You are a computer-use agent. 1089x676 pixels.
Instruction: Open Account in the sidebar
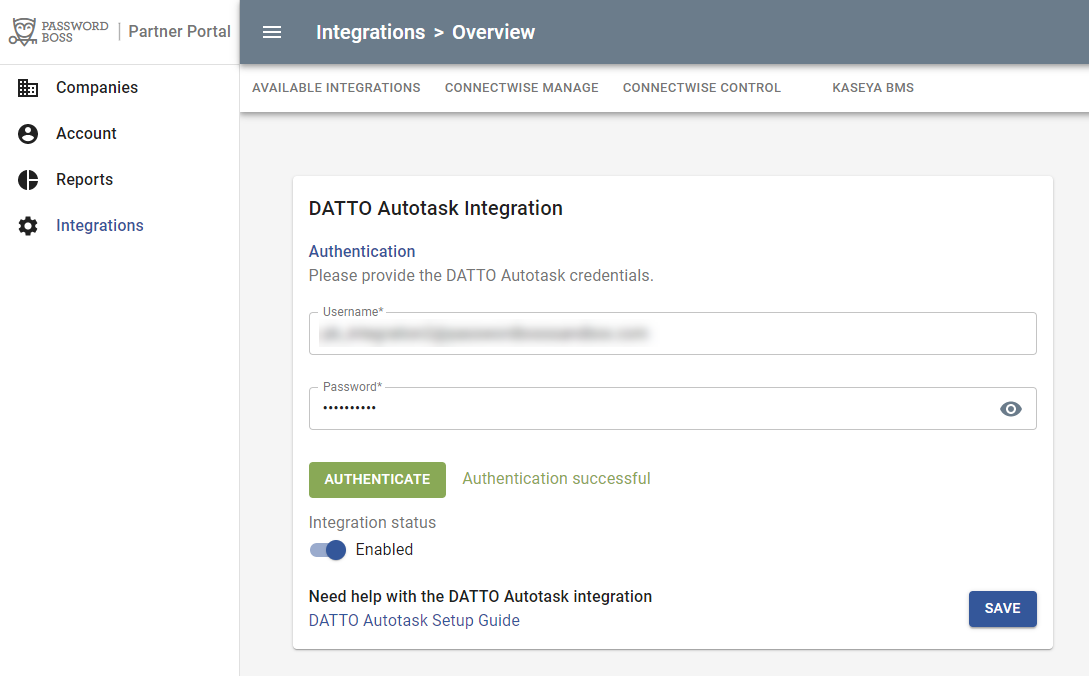tap(86, 133)
